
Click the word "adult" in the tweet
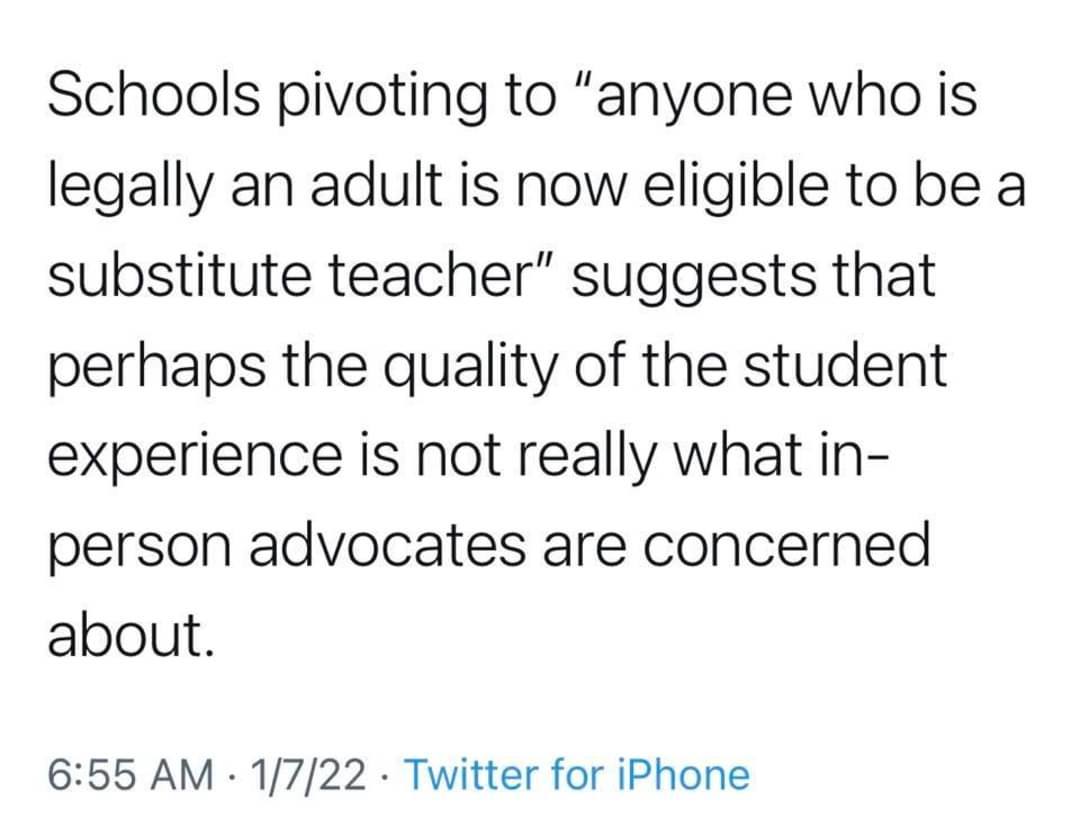(377, 187)
